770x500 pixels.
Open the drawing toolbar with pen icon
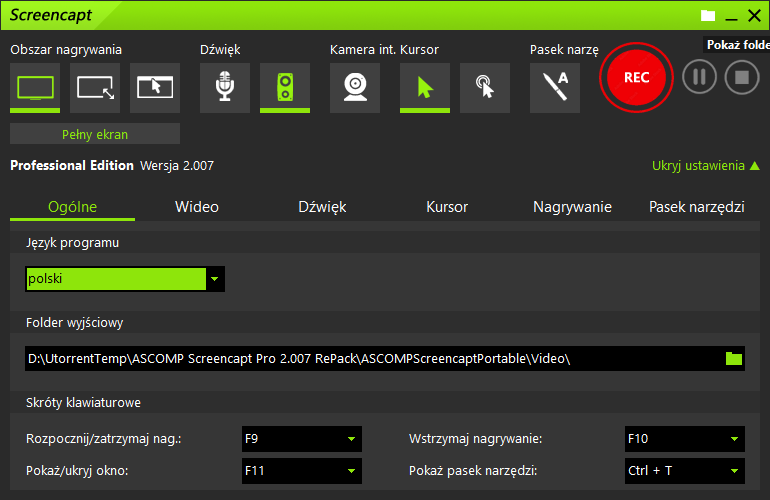(x=555, y=87)
